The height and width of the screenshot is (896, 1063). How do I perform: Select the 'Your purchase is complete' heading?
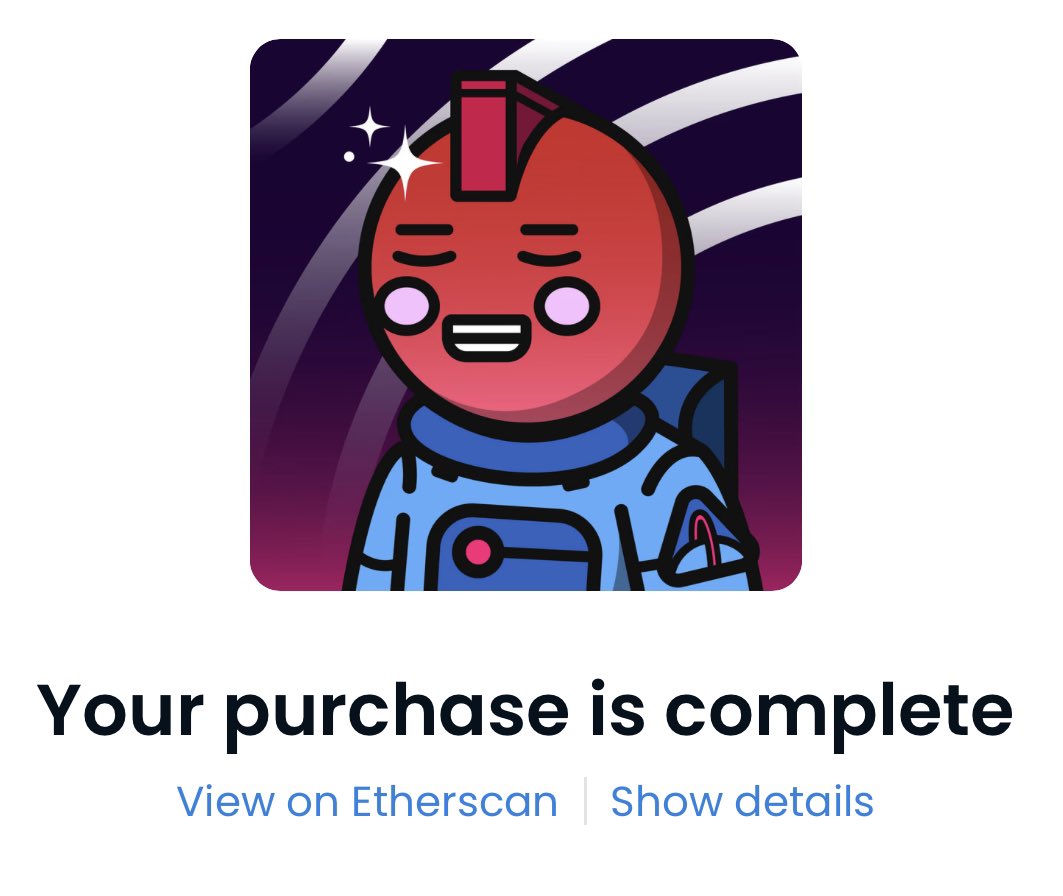(x=525, y=710)
